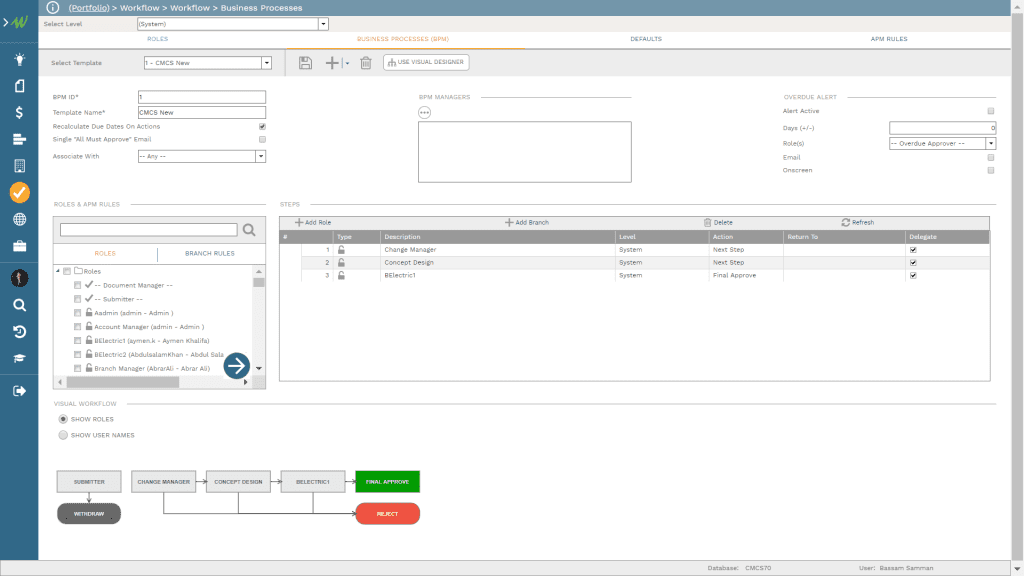Click the magnifier to search roles

(x=249, y=230)
